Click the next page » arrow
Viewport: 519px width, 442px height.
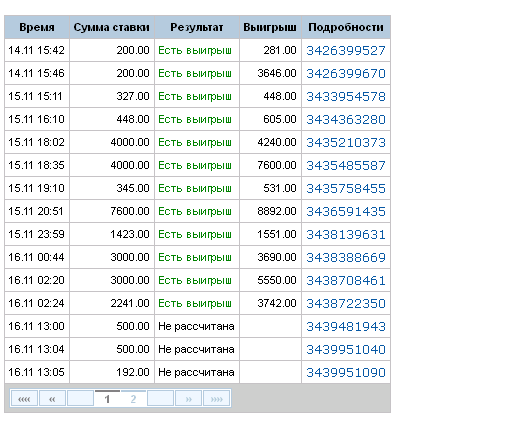[x=188, y=399]
